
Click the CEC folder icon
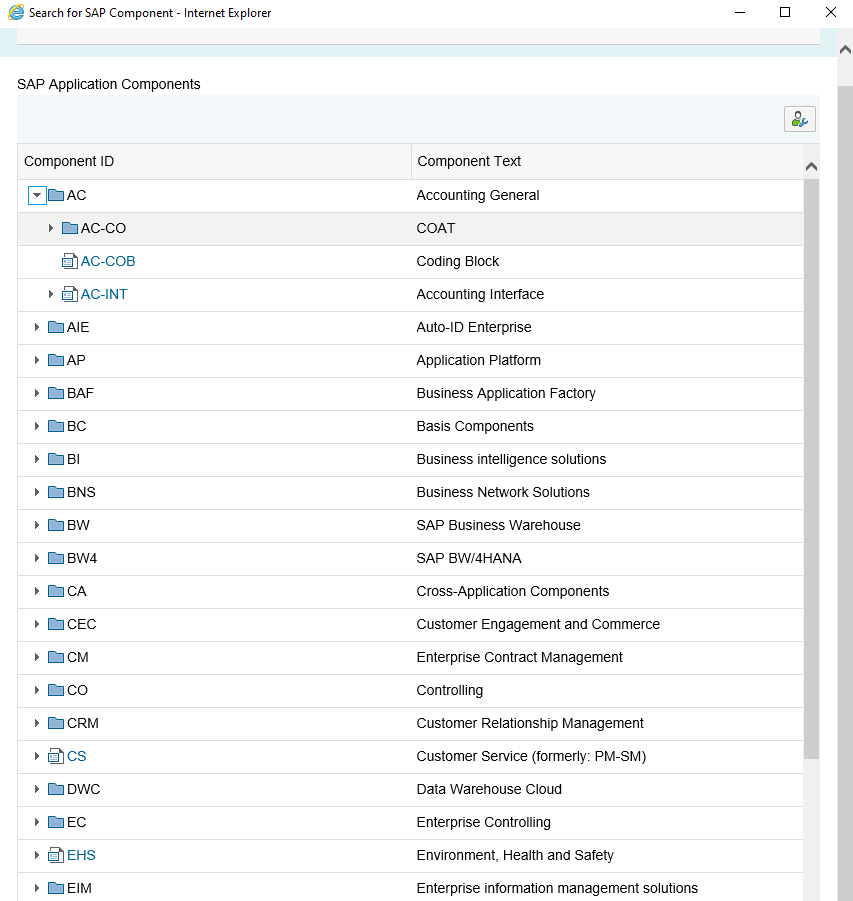pos(56,624)
